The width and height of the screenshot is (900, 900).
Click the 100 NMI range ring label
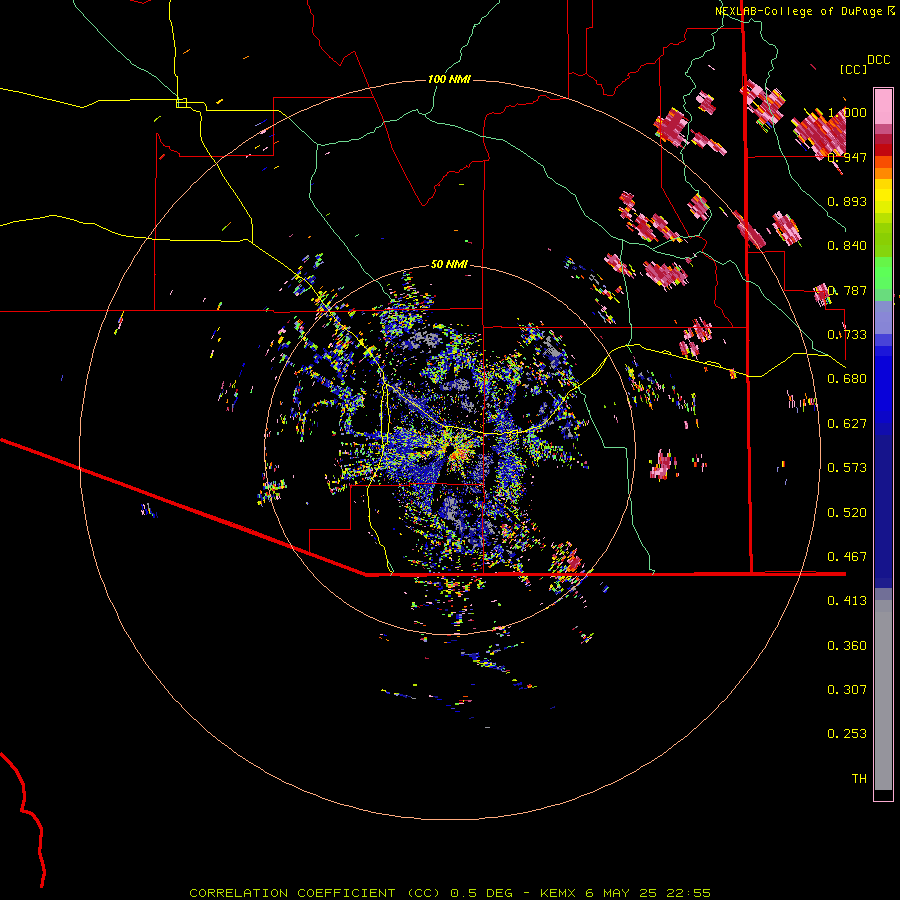coord(449,79)
